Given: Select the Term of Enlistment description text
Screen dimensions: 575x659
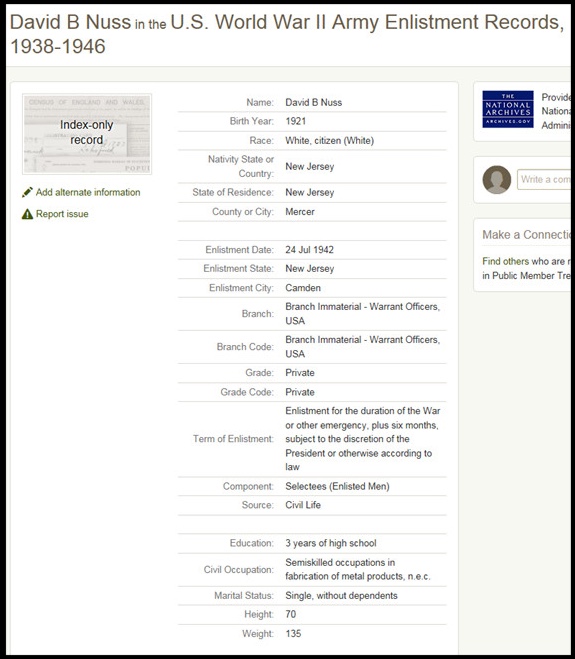Looking at the screenshot, I should coord(362,439).
